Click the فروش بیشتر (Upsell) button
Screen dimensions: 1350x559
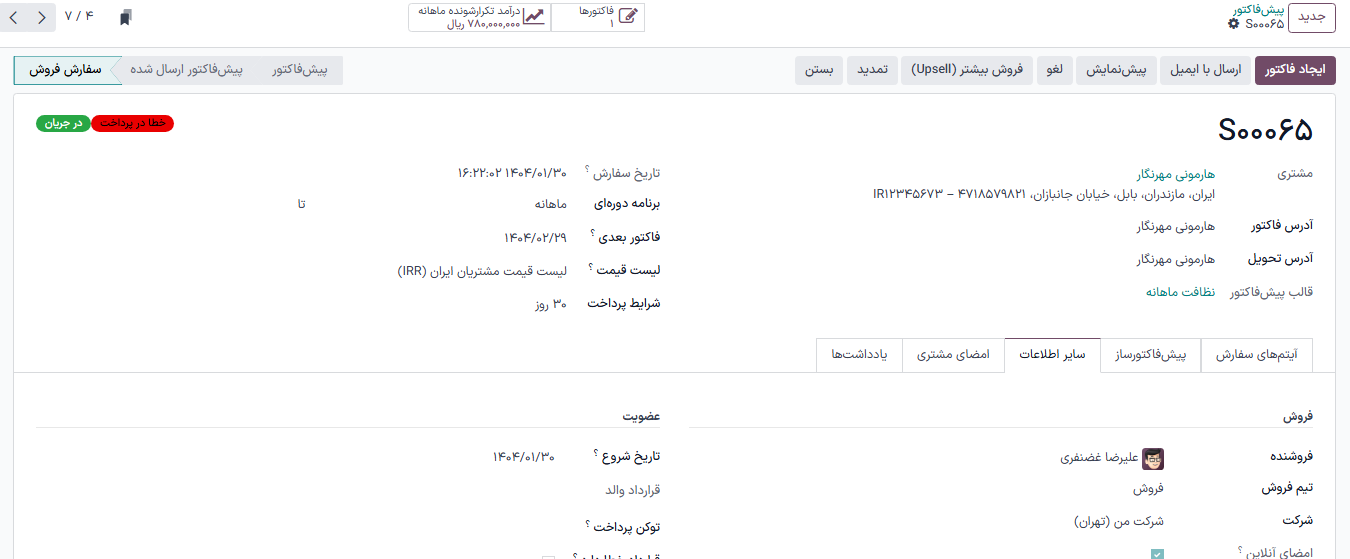point(968,70)
